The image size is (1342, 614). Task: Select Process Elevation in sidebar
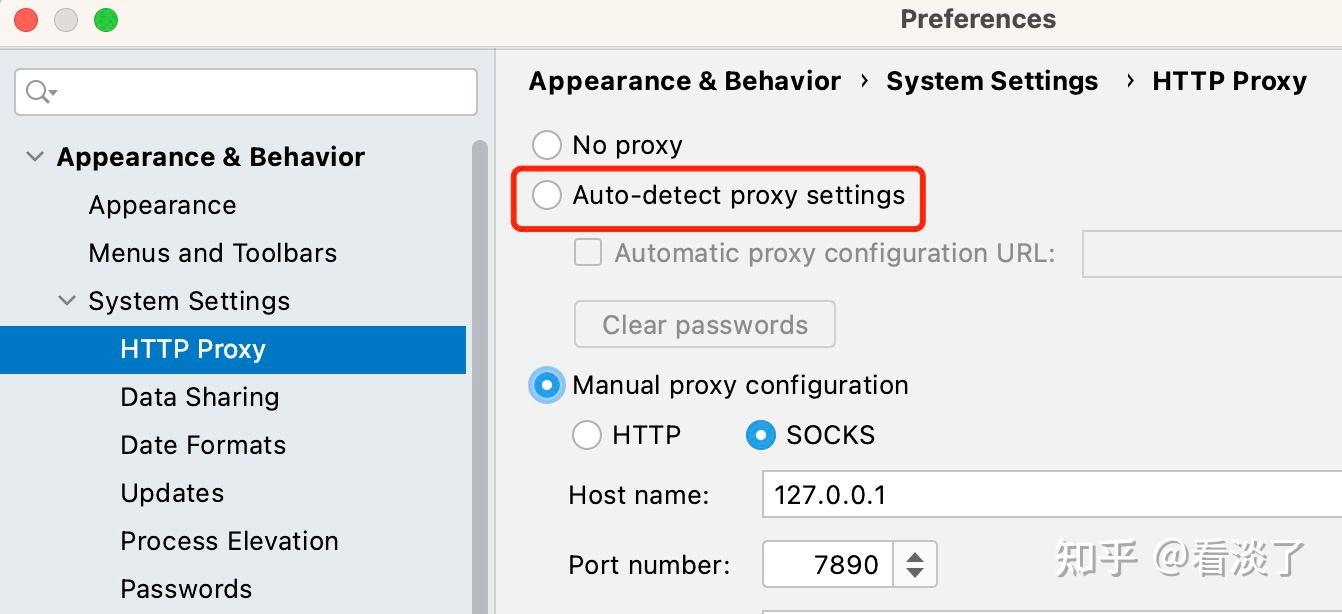click(x=229, y=541)
